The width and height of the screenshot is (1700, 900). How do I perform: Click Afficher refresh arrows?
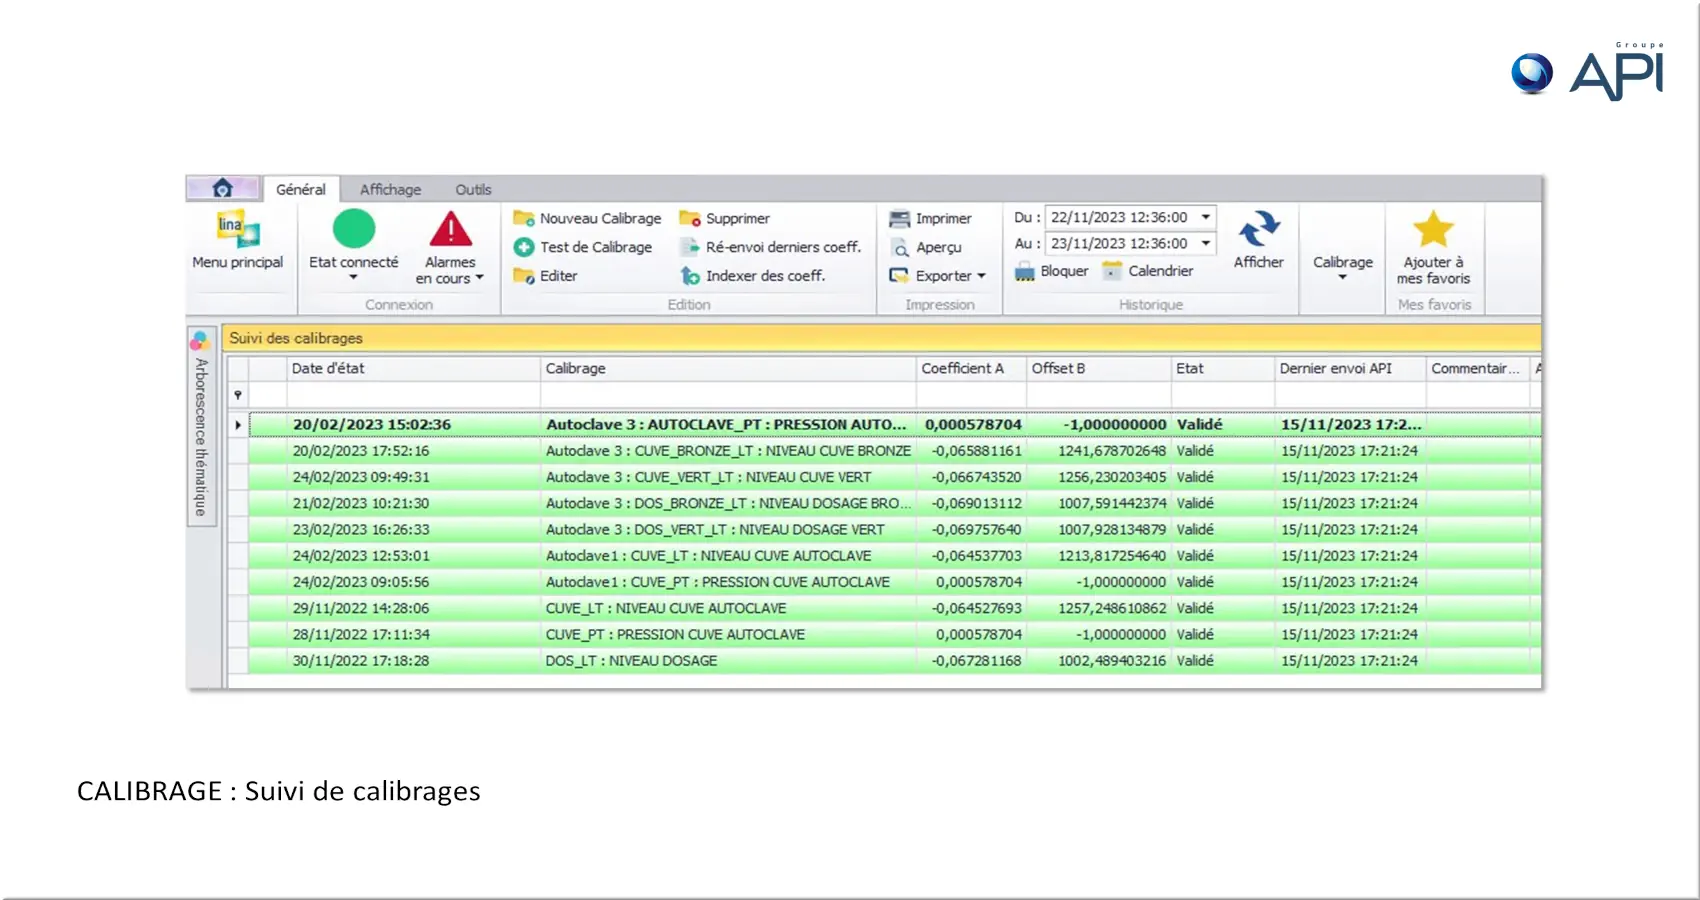1259,229
